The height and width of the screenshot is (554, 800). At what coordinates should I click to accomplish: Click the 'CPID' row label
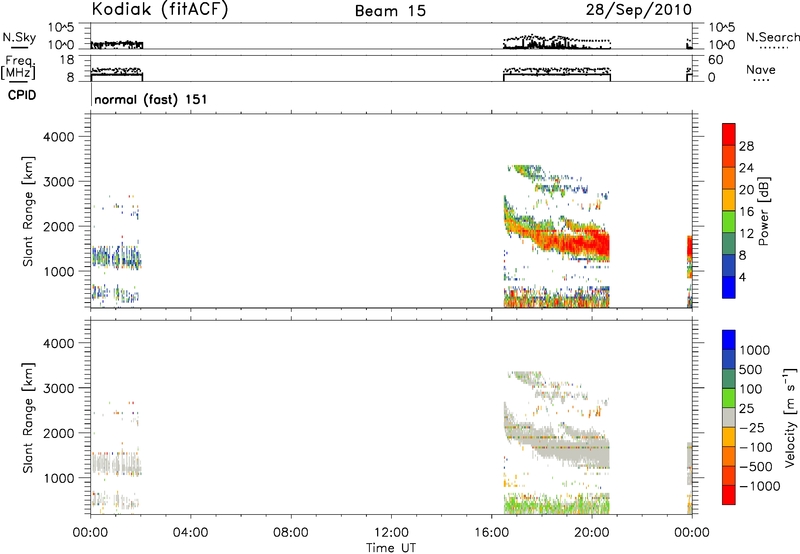tap(22, 95)
